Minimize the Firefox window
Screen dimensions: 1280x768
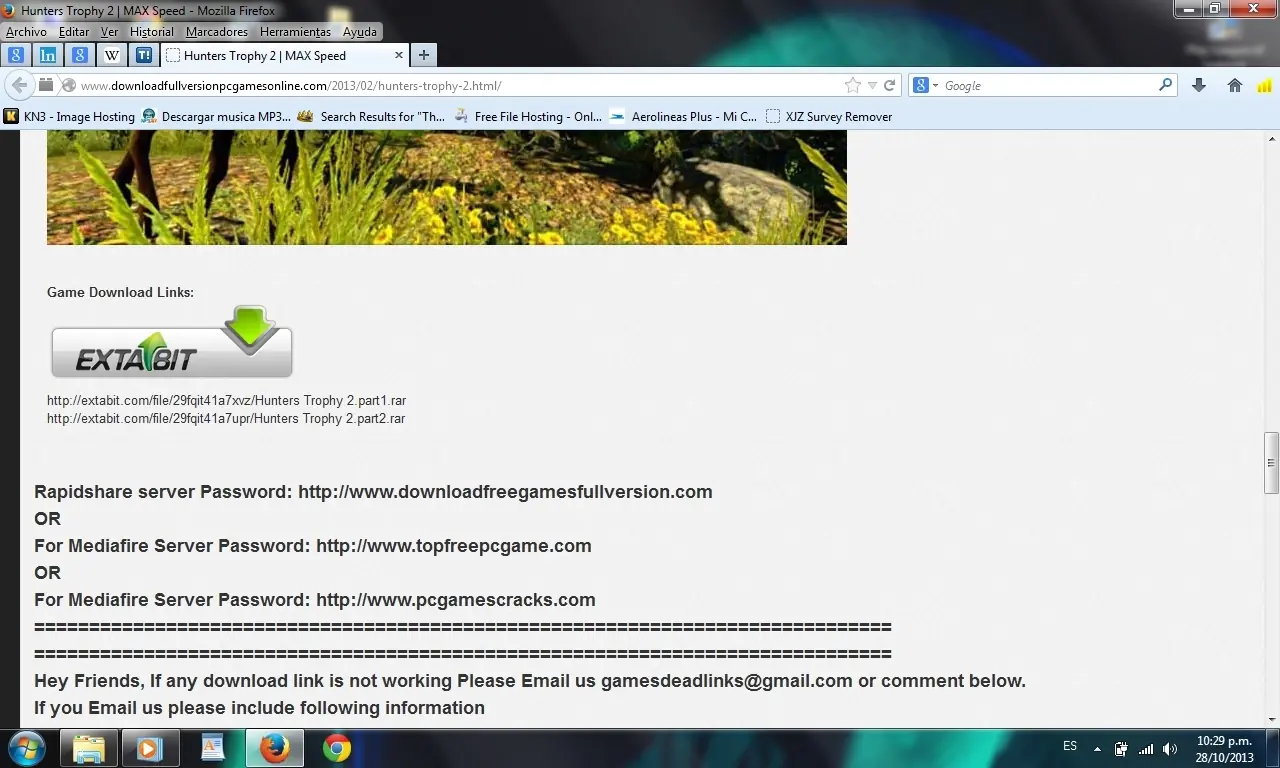click(1190, 8)
